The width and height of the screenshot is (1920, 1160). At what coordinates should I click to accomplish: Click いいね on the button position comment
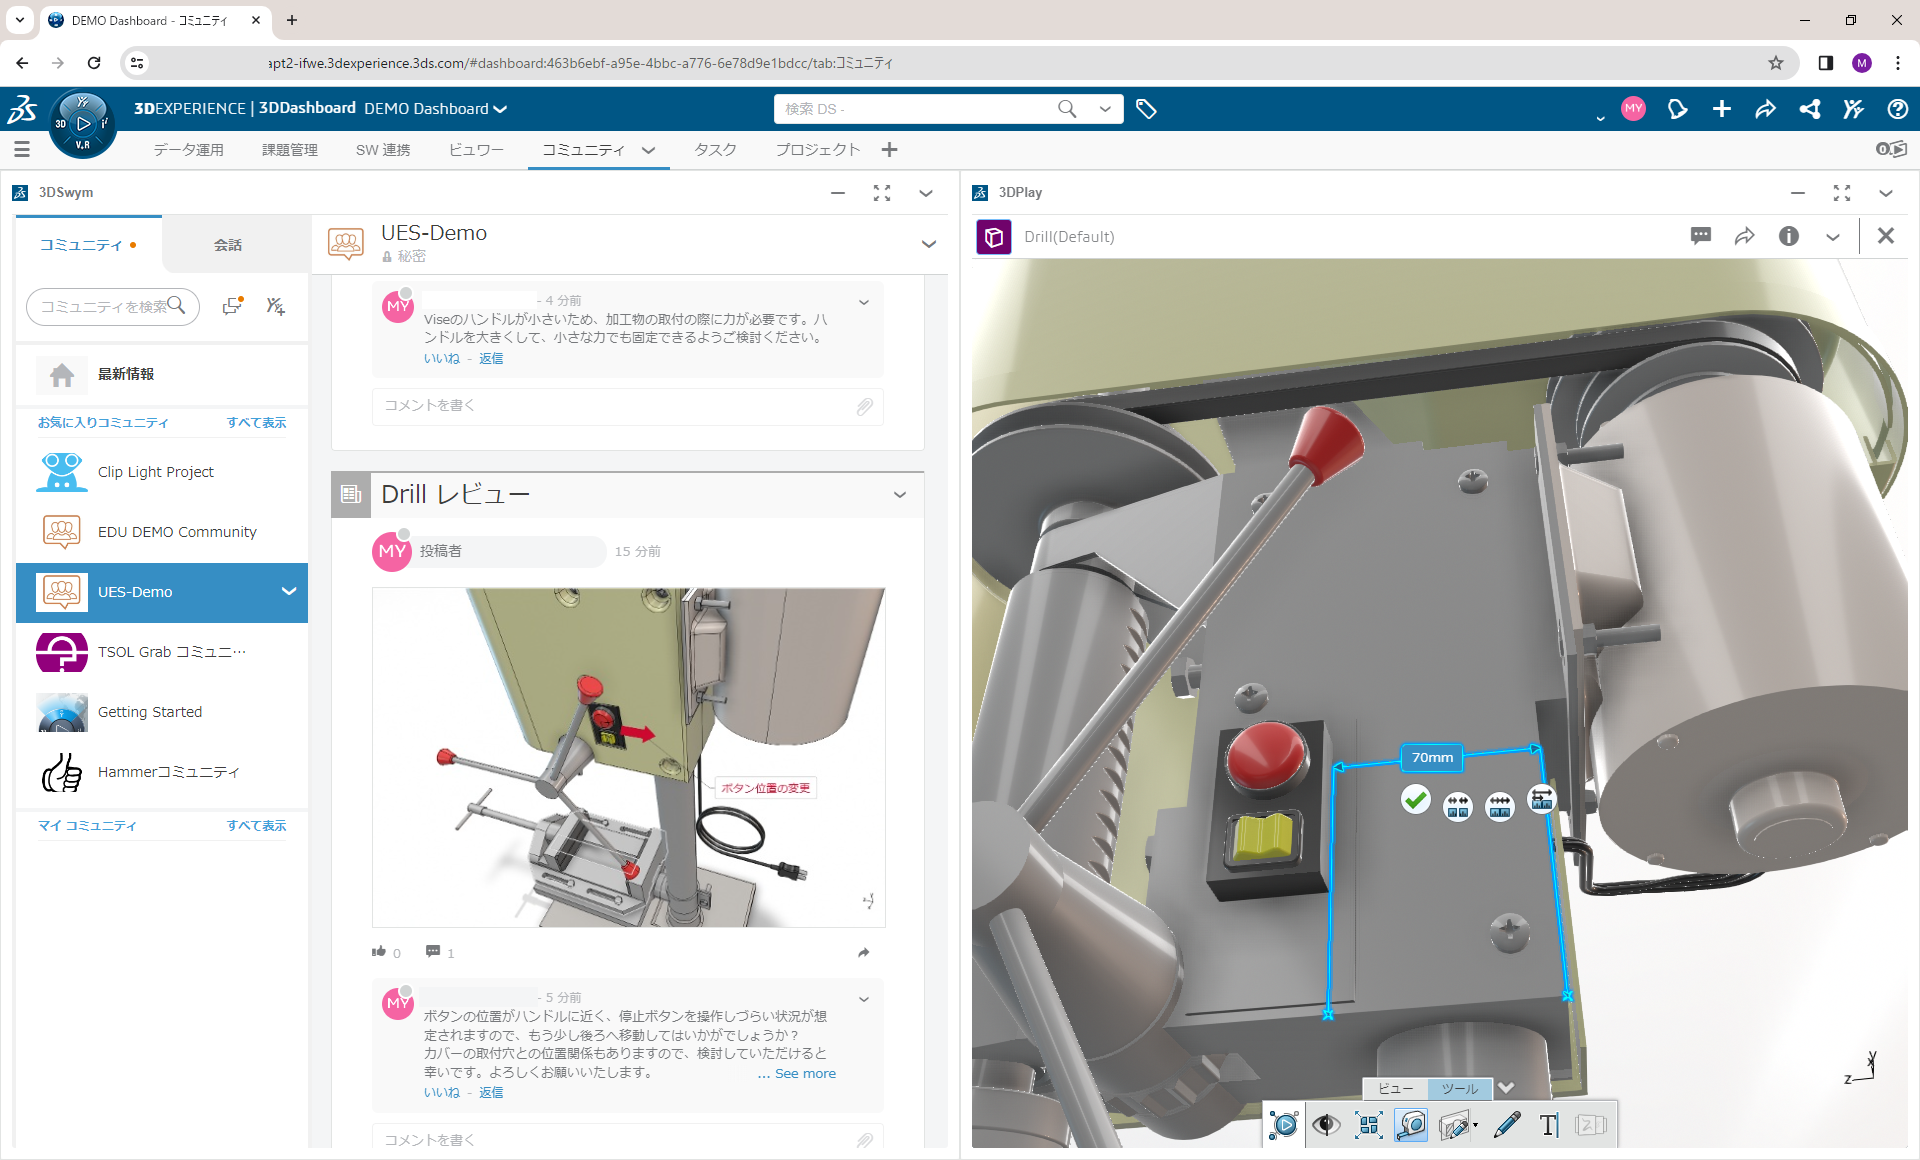(441, 1092)
